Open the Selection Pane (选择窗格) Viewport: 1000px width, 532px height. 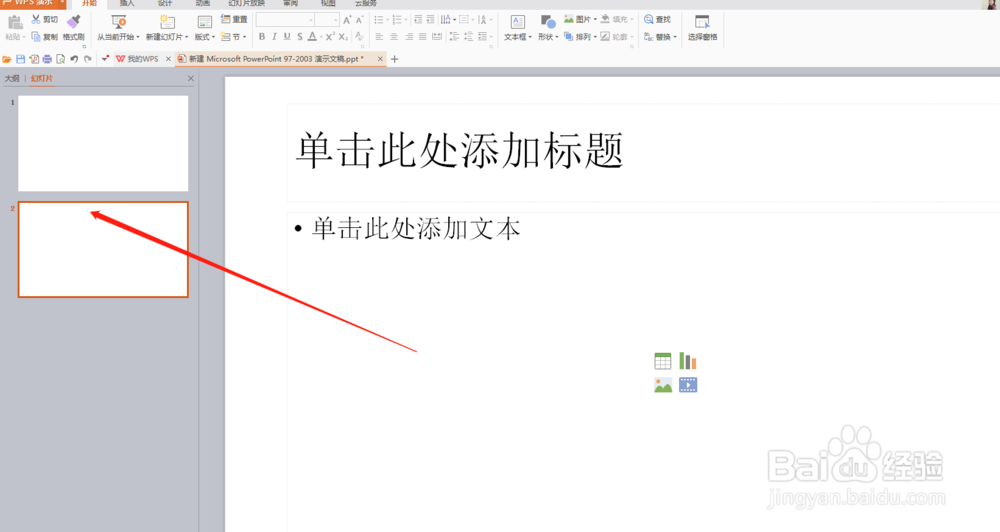pyautogui.click(x=702, y=28)
